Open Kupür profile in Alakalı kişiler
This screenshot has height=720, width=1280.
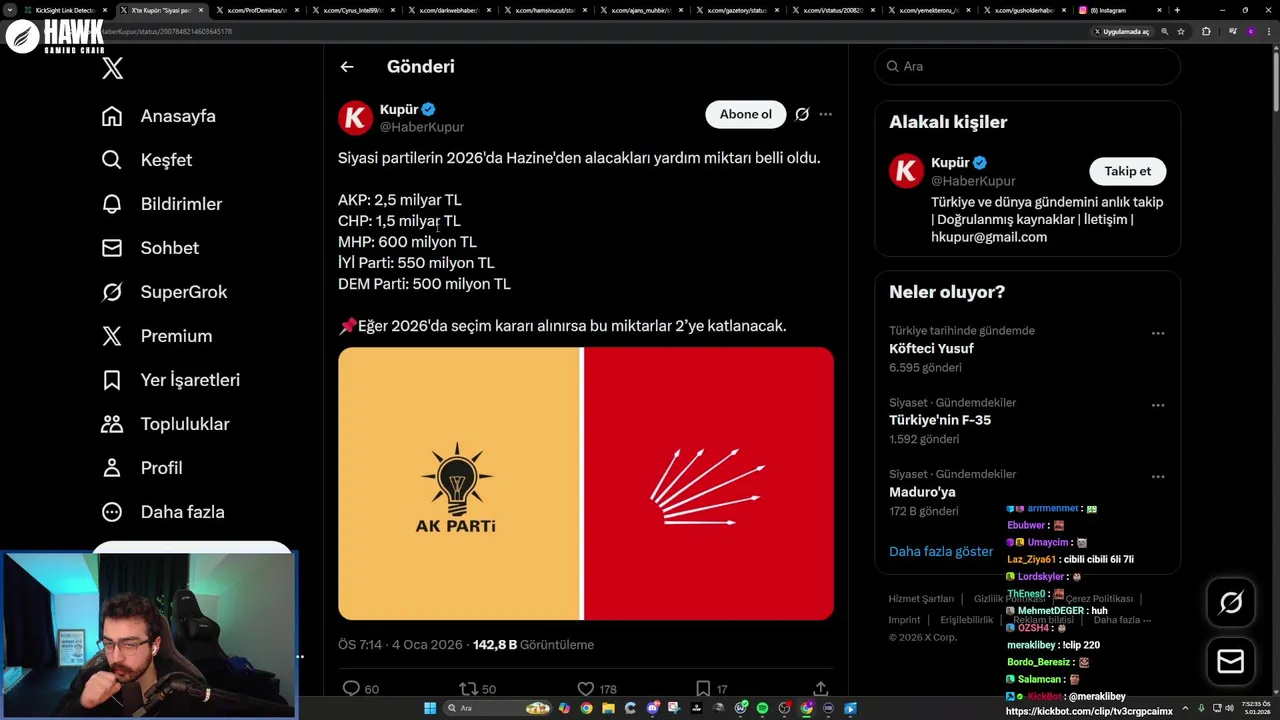(950, 163)
